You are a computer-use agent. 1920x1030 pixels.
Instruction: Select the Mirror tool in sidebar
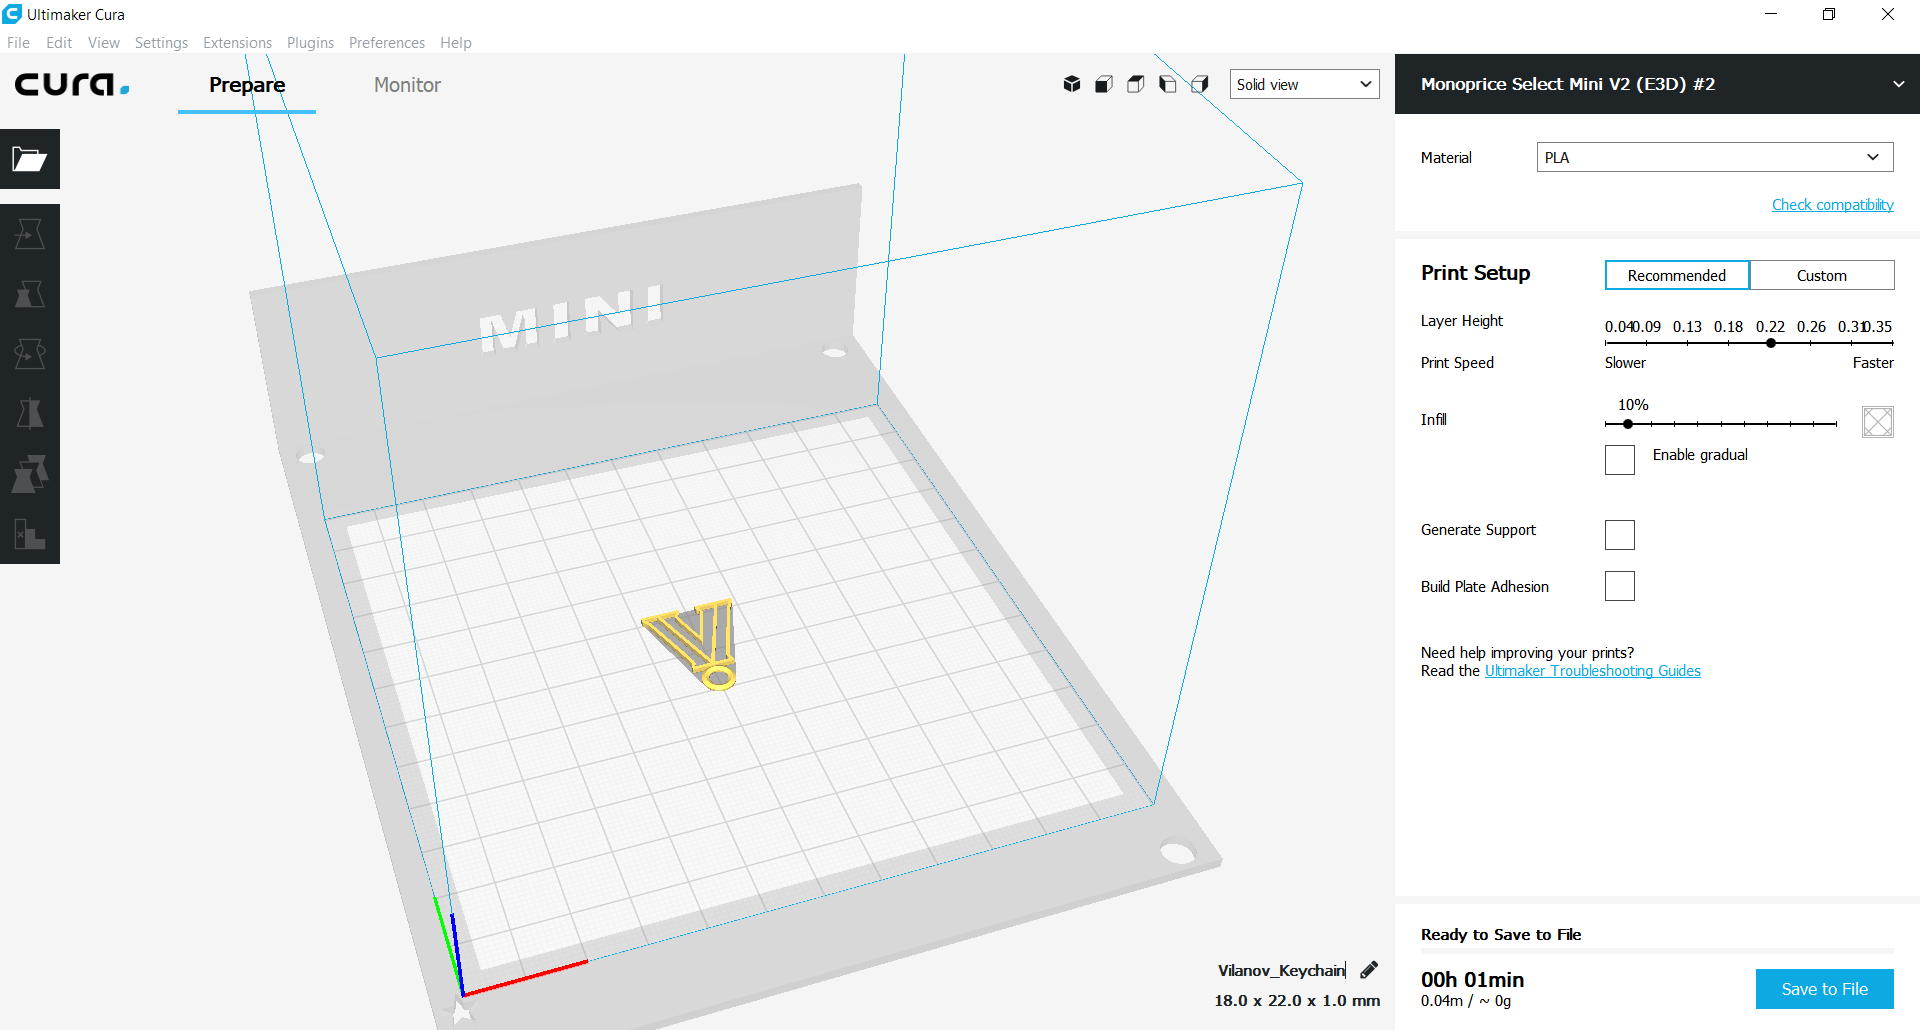tap(30, 414)
